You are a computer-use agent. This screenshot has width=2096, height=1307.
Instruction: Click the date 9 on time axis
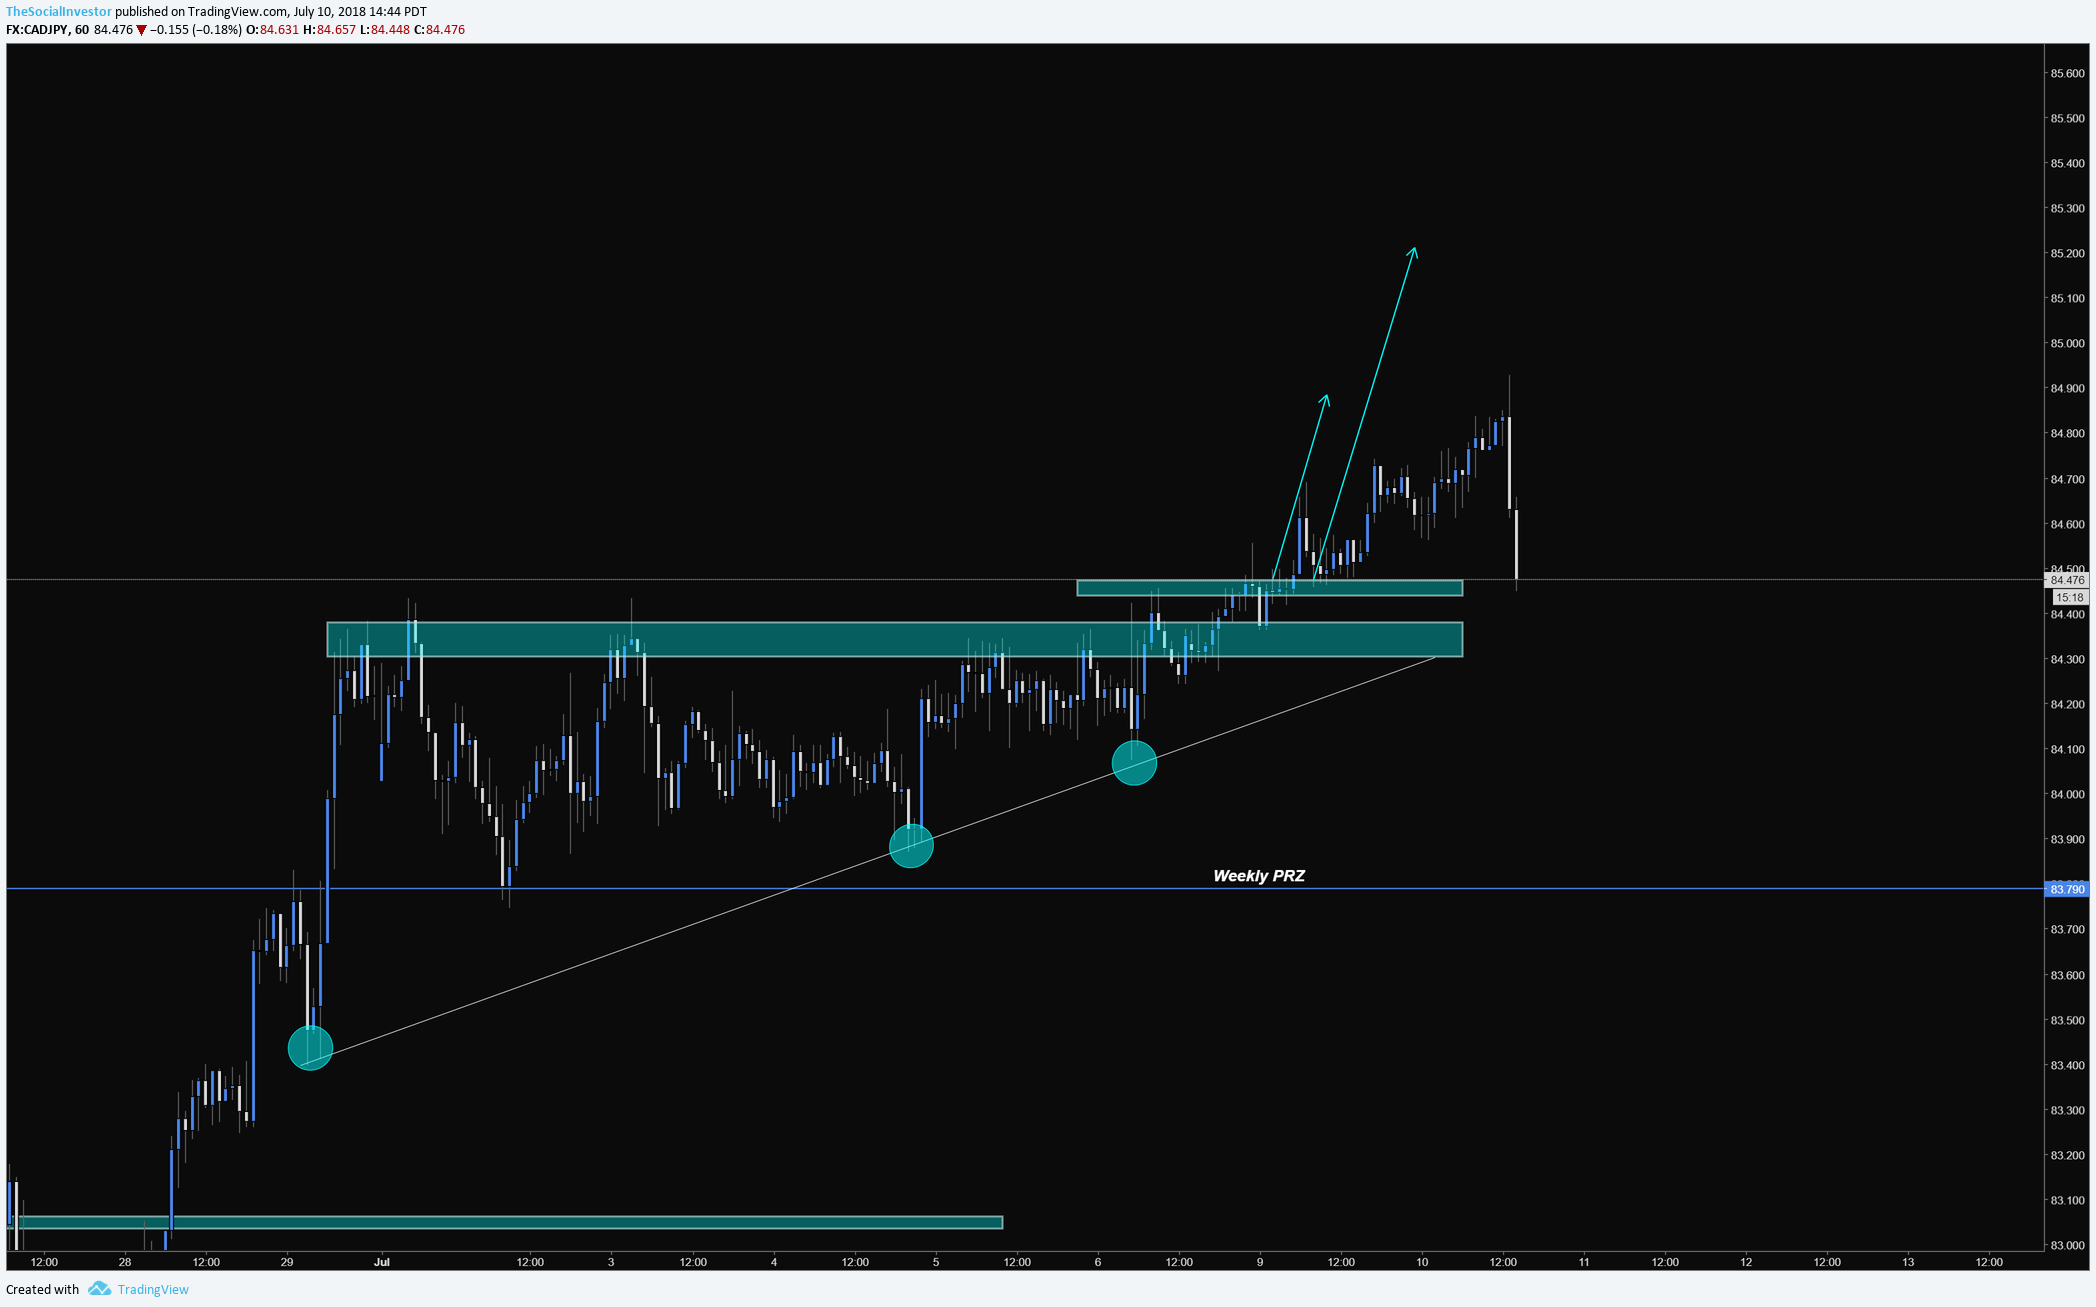[1260, 1262]
